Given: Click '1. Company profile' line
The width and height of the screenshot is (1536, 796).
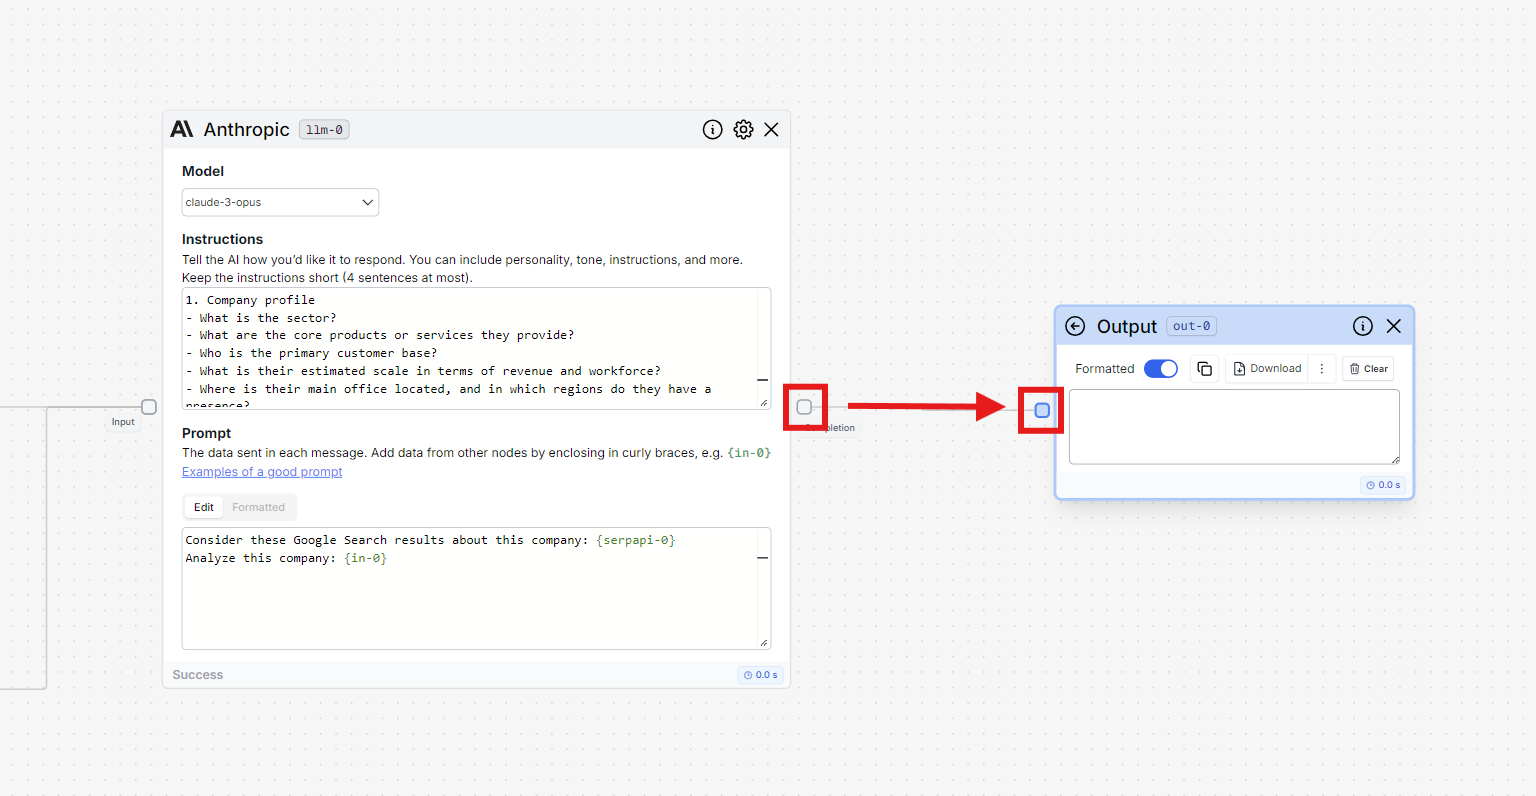Looking at the screenshot, I should point(250,300).
